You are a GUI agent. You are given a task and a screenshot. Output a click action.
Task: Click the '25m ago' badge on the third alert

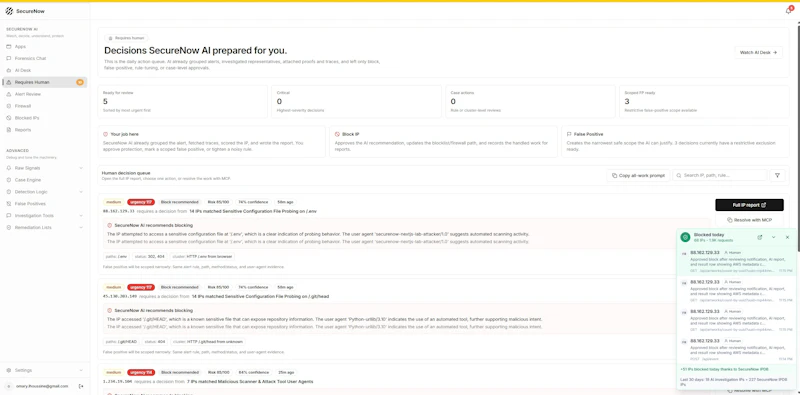(286, 372)
